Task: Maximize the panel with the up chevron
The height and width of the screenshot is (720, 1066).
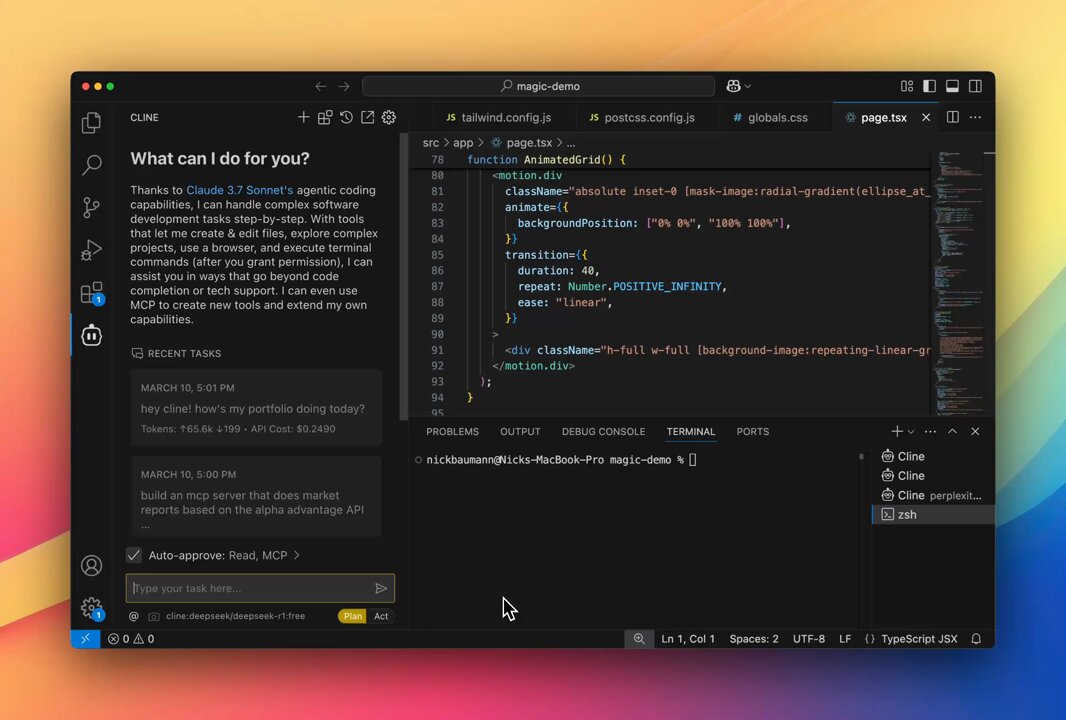Action: pos(952,432)
